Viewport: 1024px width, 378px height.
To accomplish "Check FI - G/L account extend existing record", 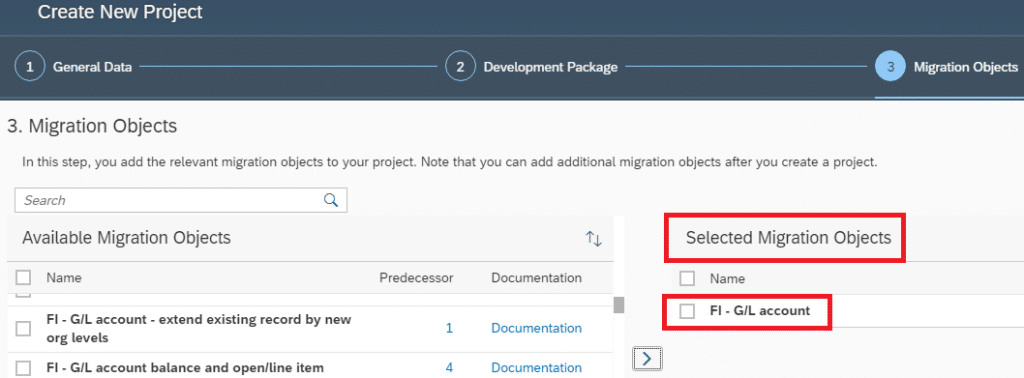I will click(x=24, y=328).
